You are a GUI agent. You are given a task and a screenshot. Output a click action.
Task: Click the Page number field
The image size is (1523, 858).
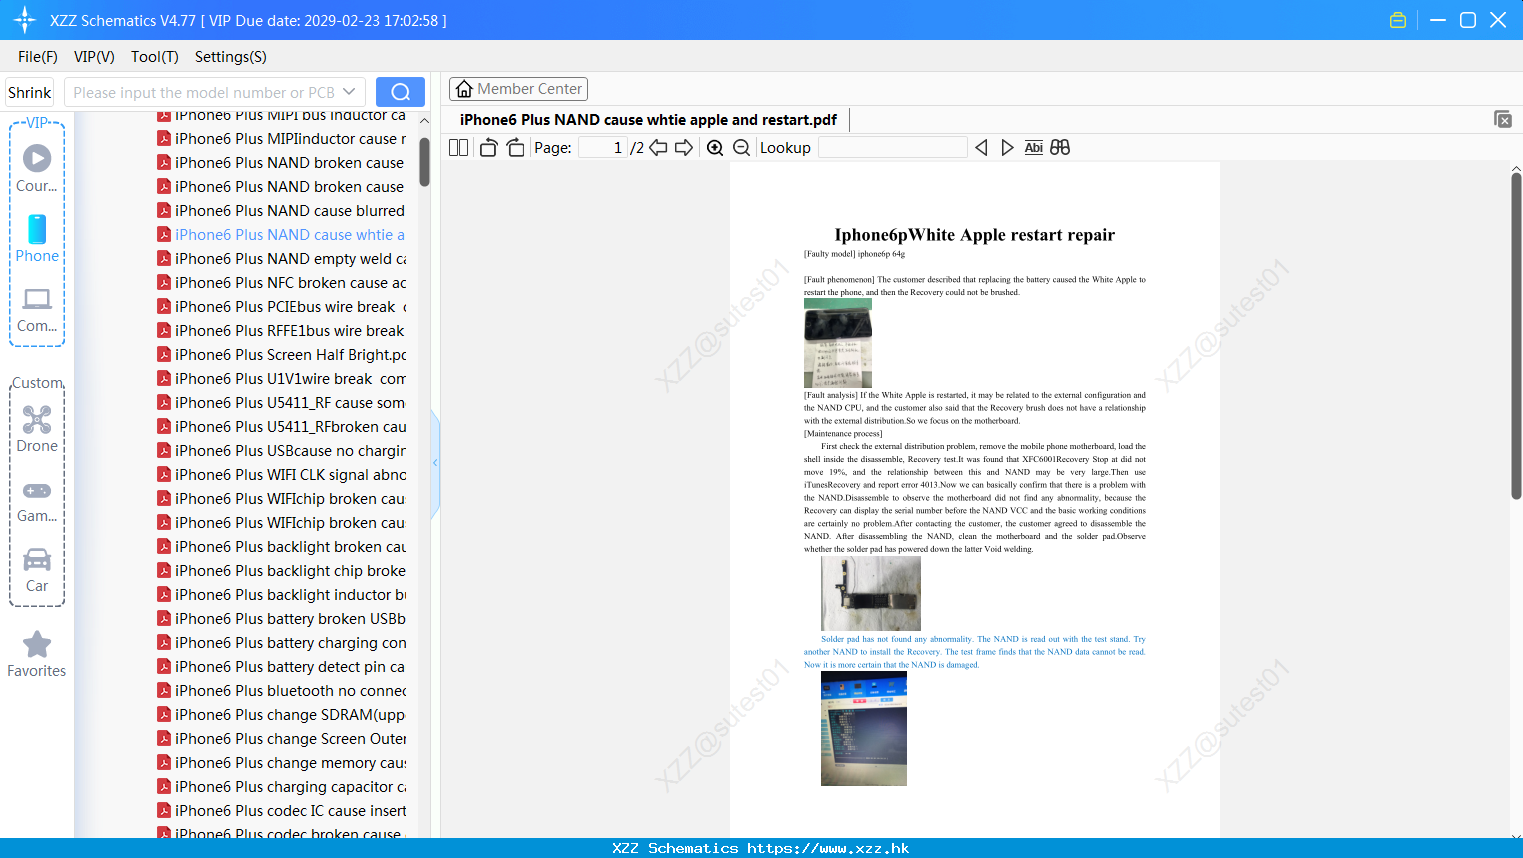(602, 148)
